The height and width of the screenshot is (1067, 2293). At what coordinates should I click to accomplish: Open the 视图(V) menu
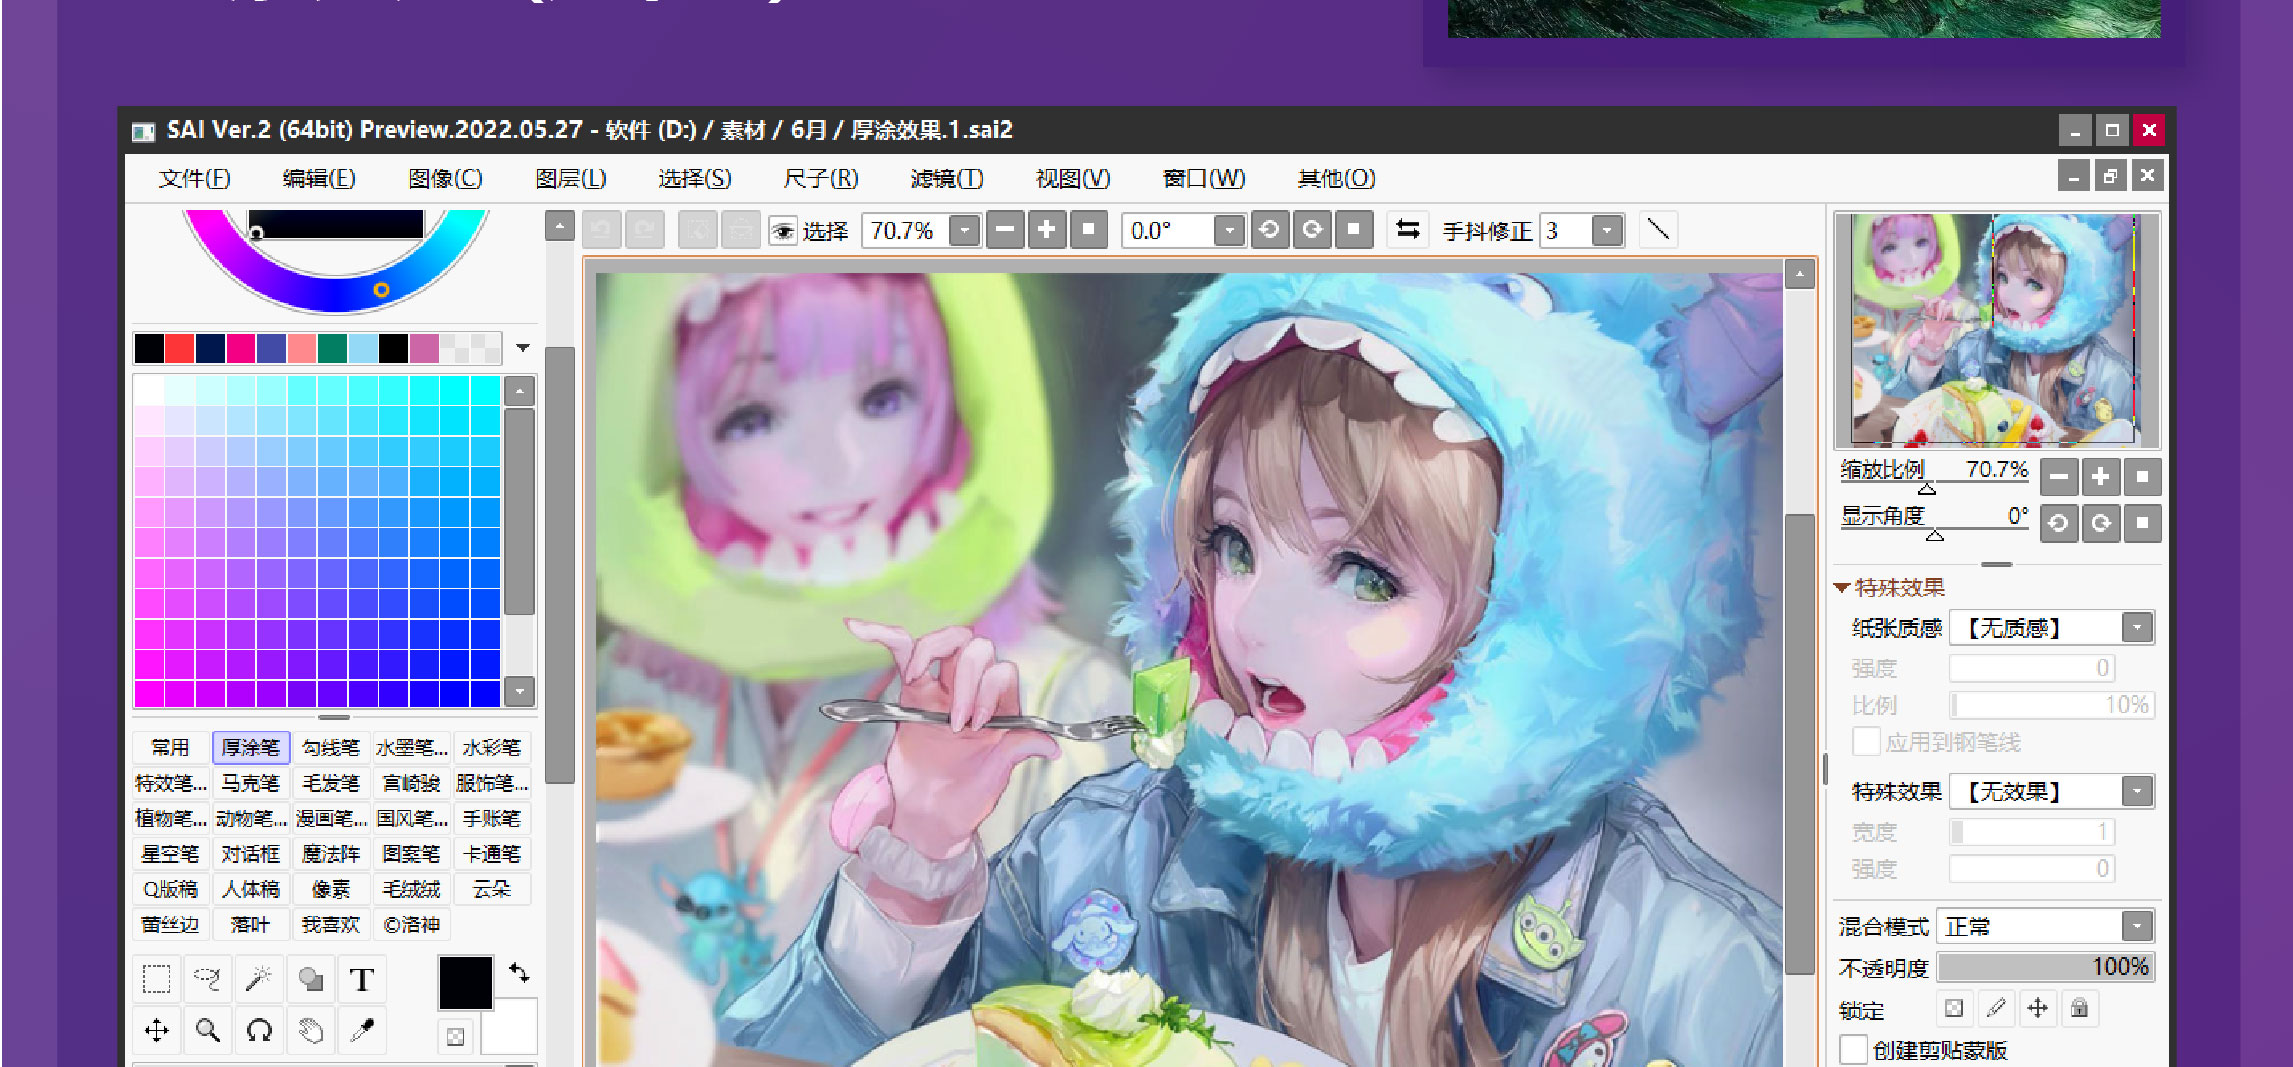click(x=1073, y=179)
